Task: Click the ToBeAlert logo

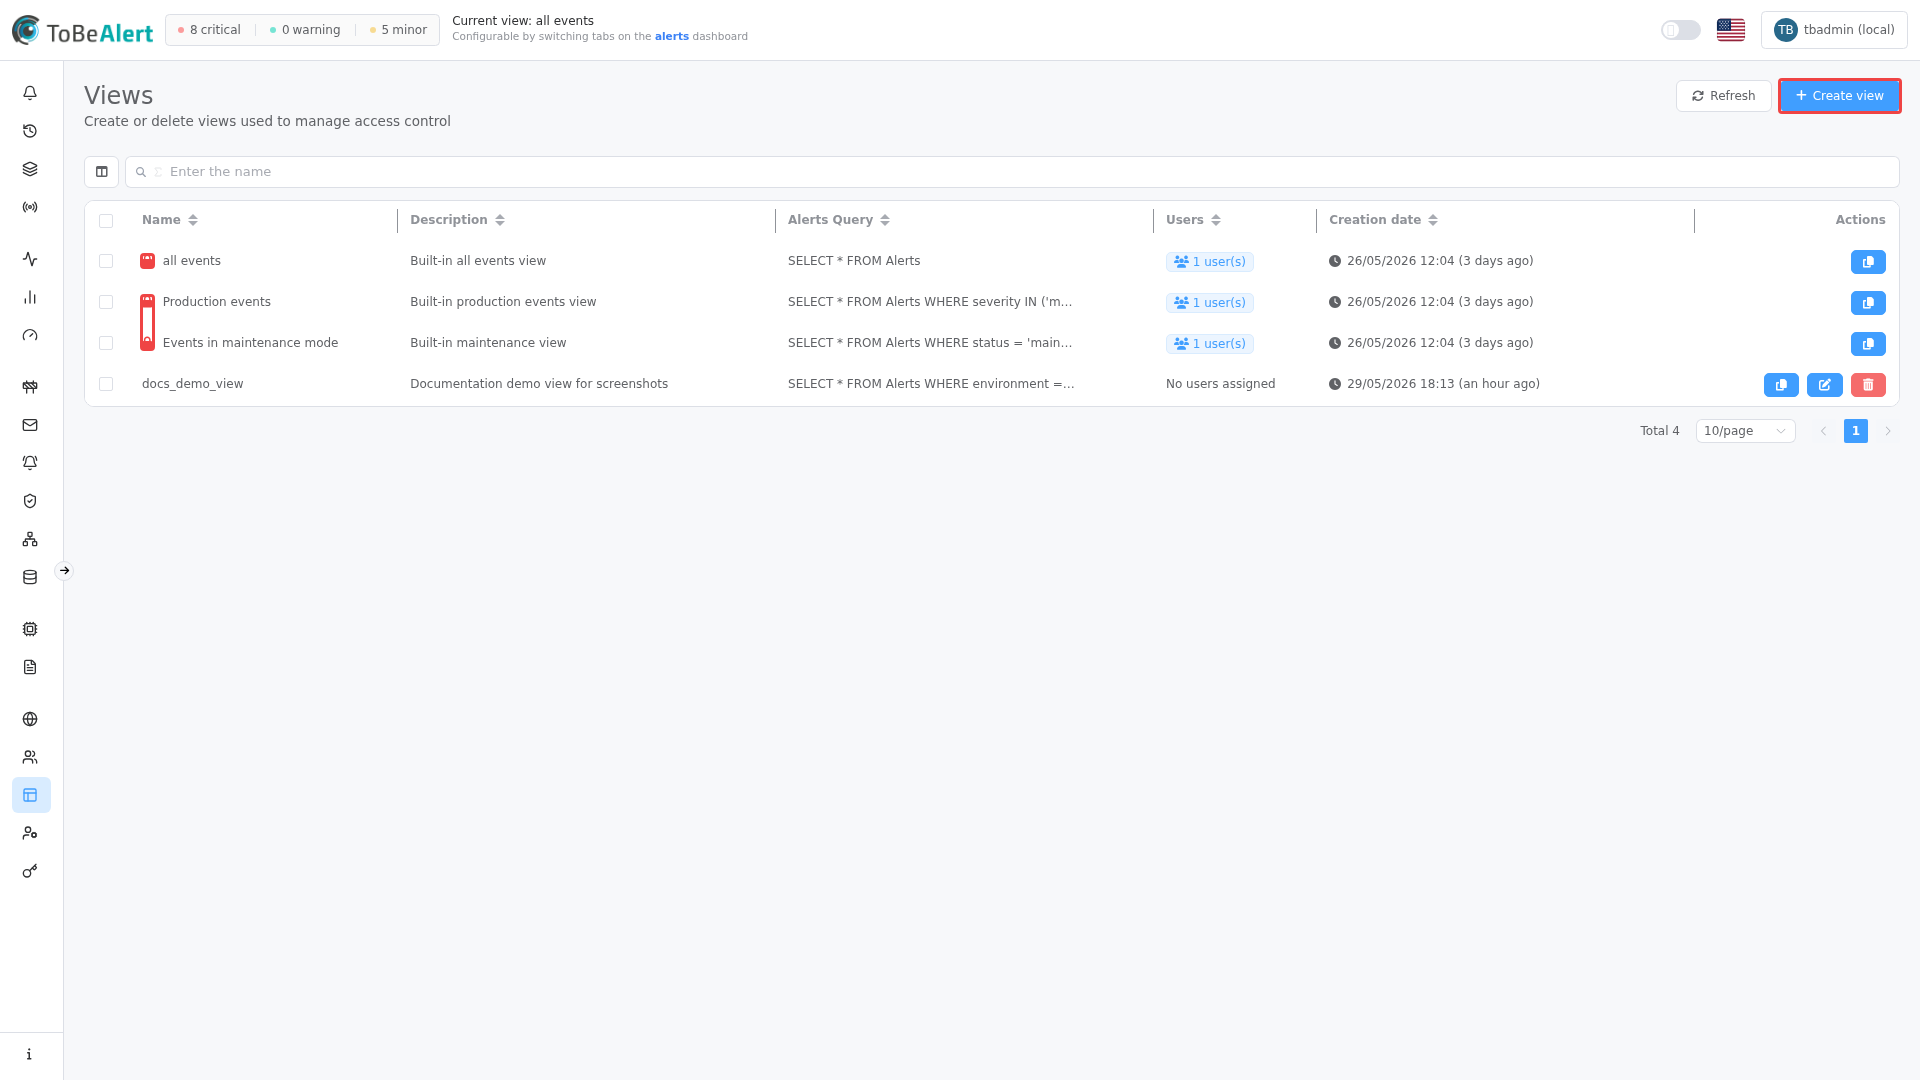Action: (x=82, y=31)
